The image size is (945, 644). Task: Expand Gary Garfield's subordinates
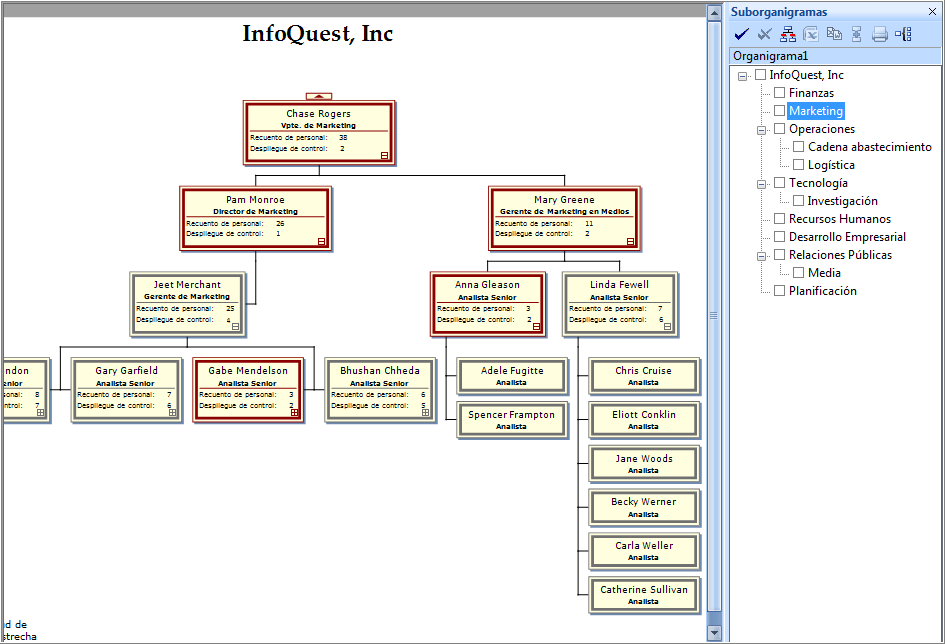point(173,412)
